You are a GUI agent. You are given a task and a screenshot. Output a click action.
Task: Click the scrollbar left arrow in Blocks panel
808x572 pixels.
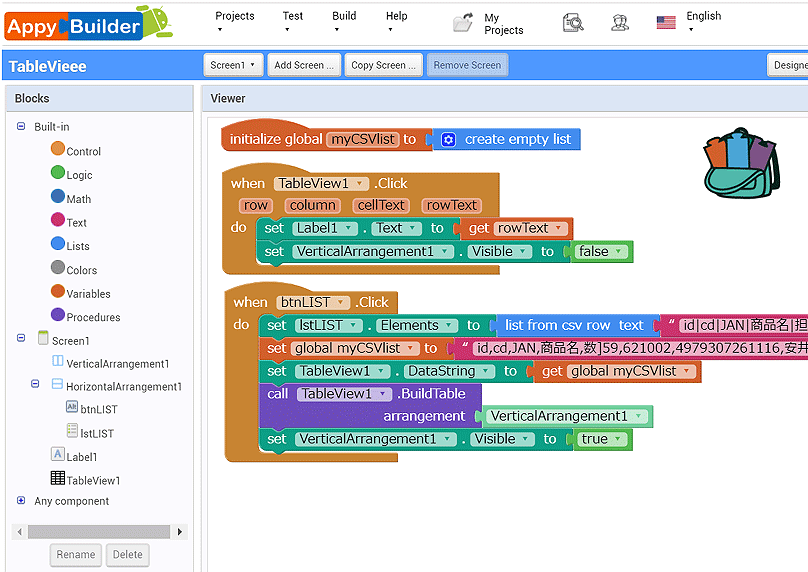coord(20,531)
